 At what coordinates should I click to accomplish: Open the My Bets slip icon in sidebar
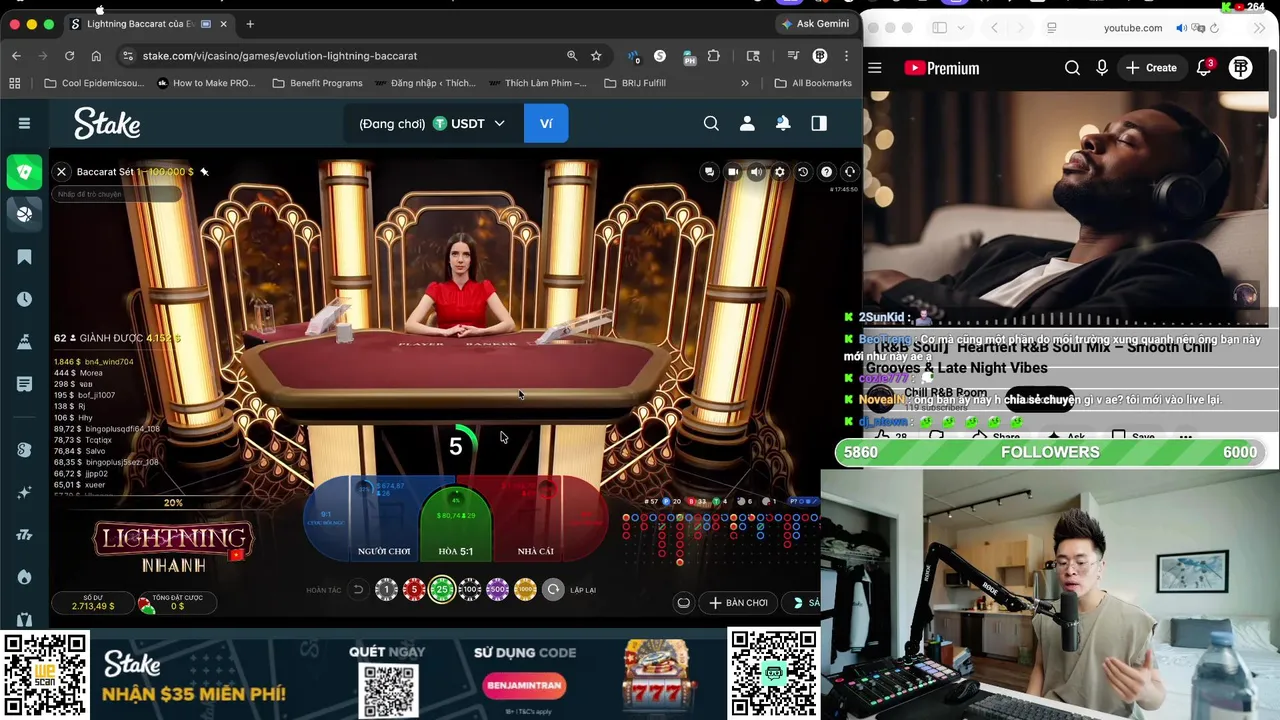tap(24, 384)
